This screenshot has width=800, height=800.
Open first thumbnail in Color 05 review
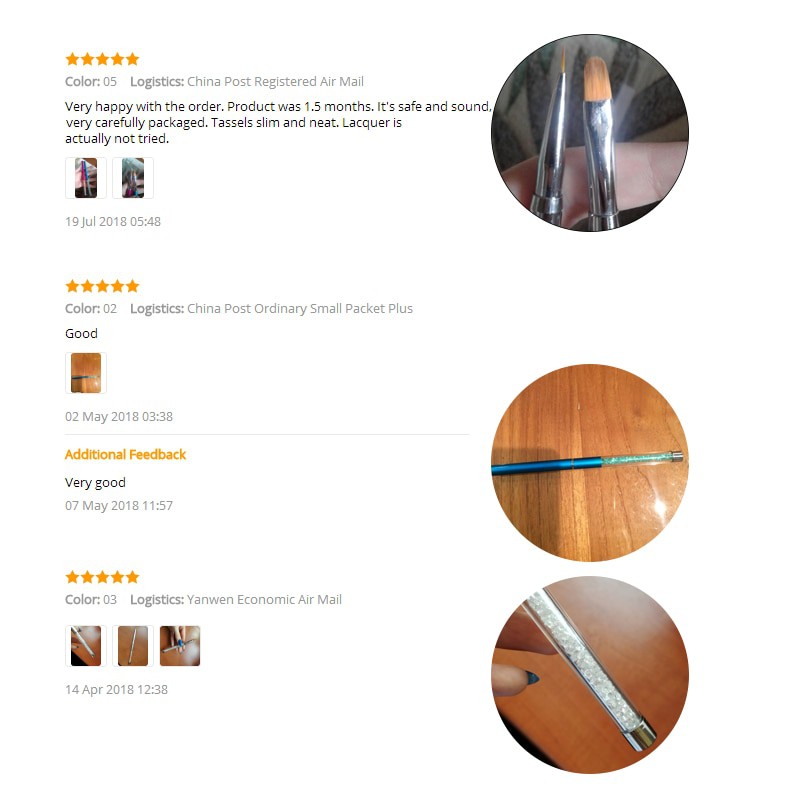pos(86,178)
